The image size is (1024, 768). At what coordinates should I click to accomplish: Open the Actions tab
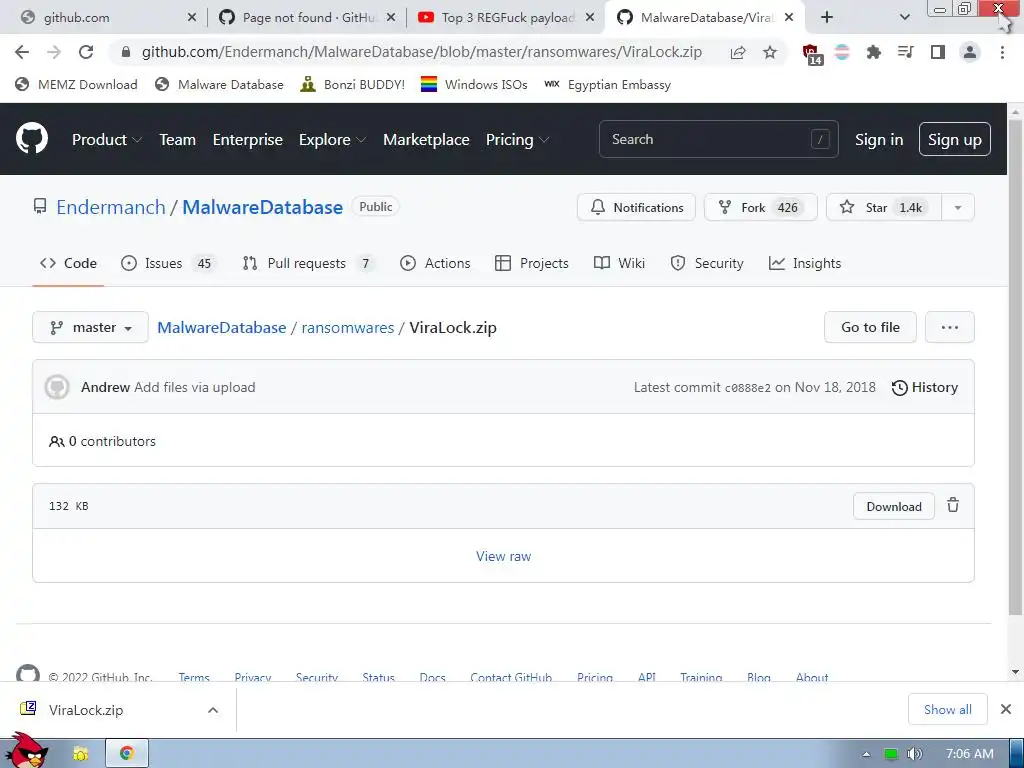coord(435,263)
